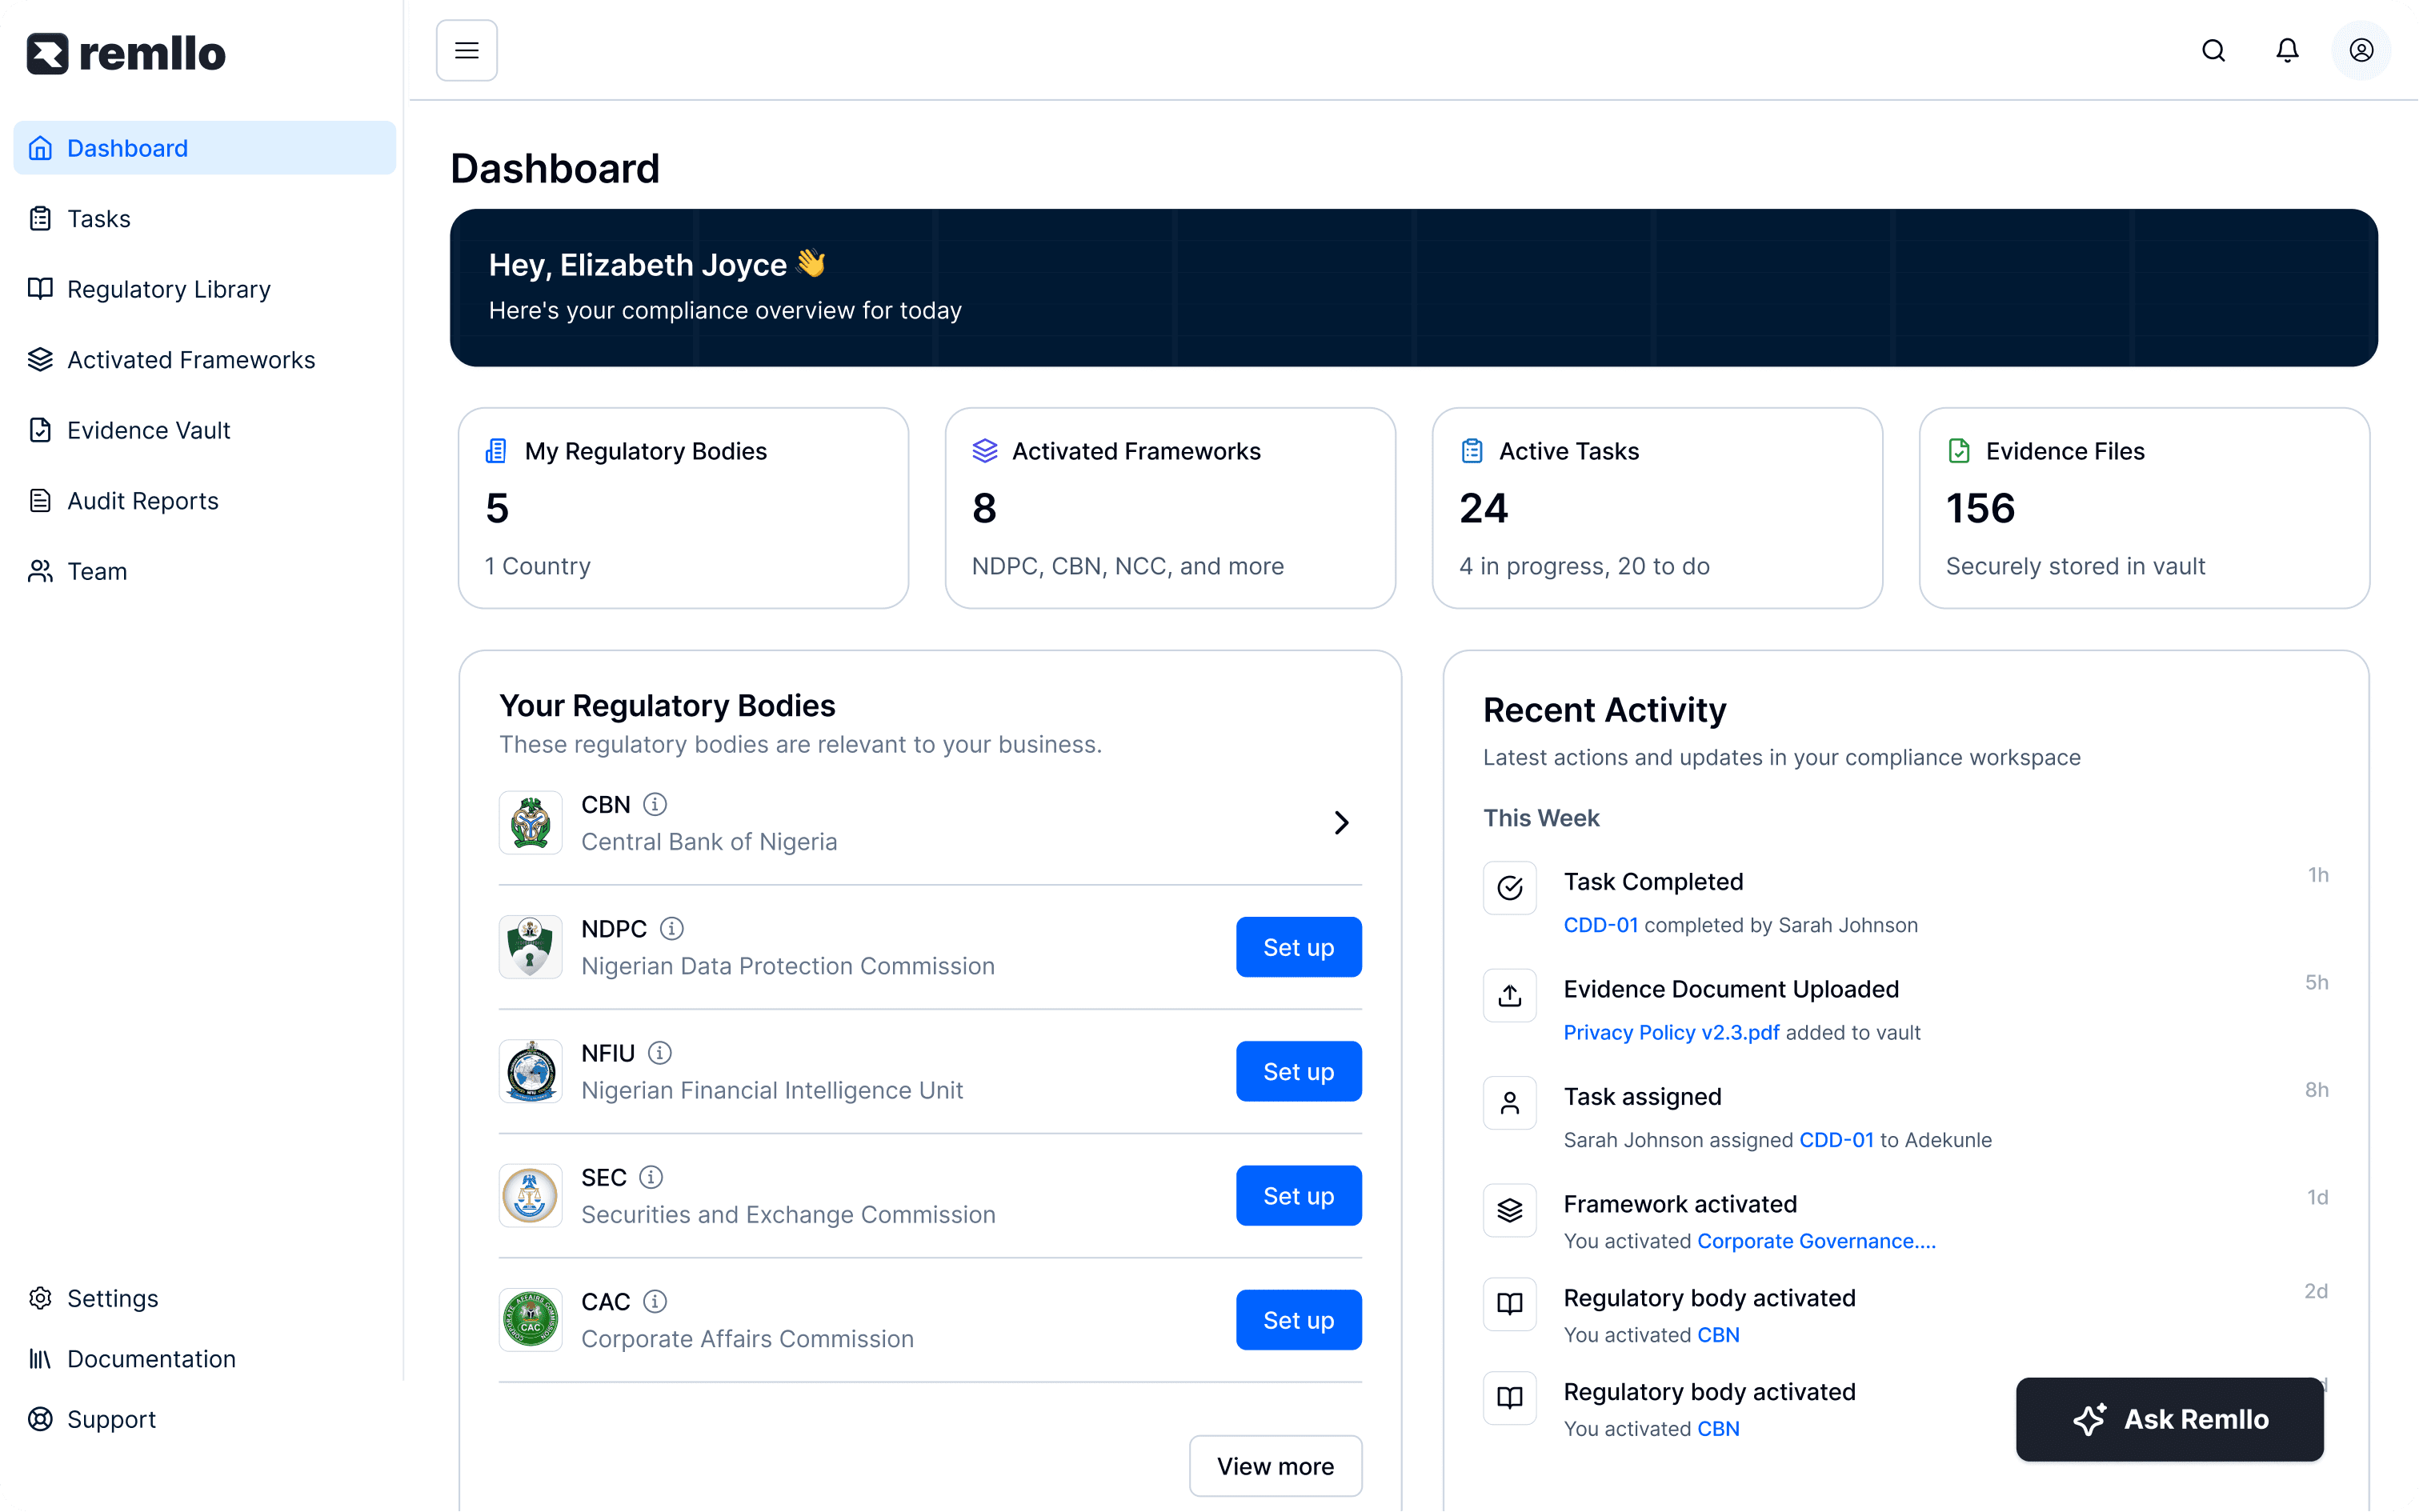Show info for NDPC

point(671,928)
